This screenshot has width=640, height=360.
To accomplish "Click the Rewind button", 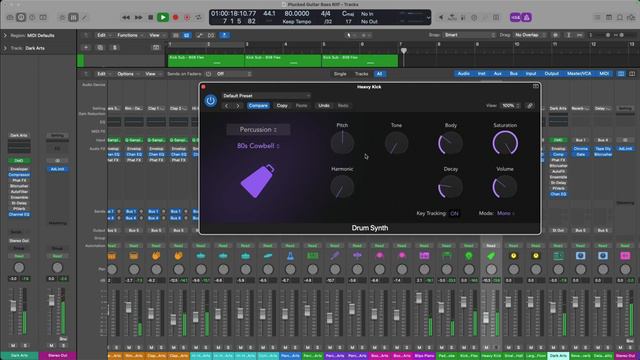I will [x=126, y=18].
